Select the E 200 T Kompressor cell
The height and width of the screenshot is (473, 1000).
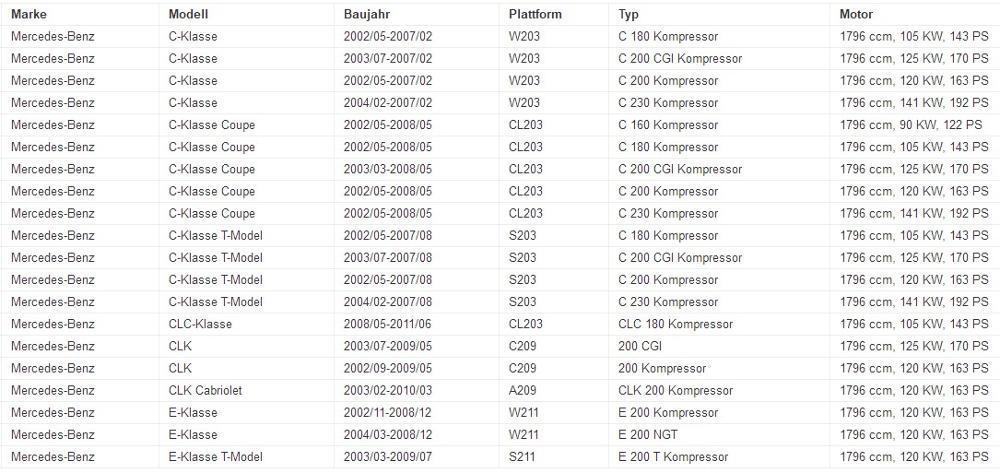(673, 457)
